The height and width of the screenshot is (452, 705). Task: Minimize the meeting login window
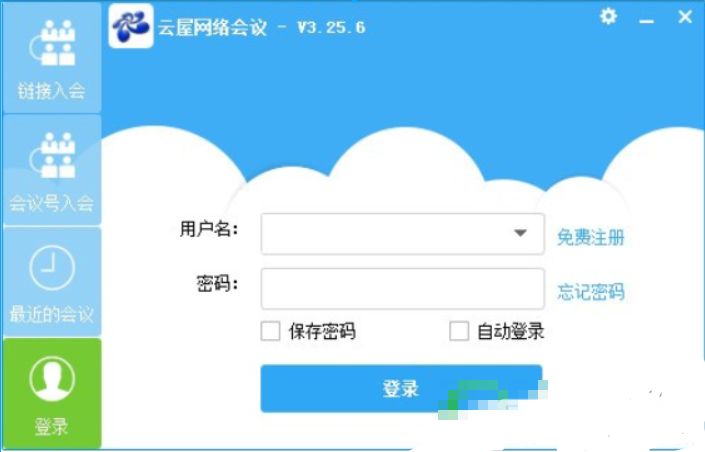tap(647, 20)
